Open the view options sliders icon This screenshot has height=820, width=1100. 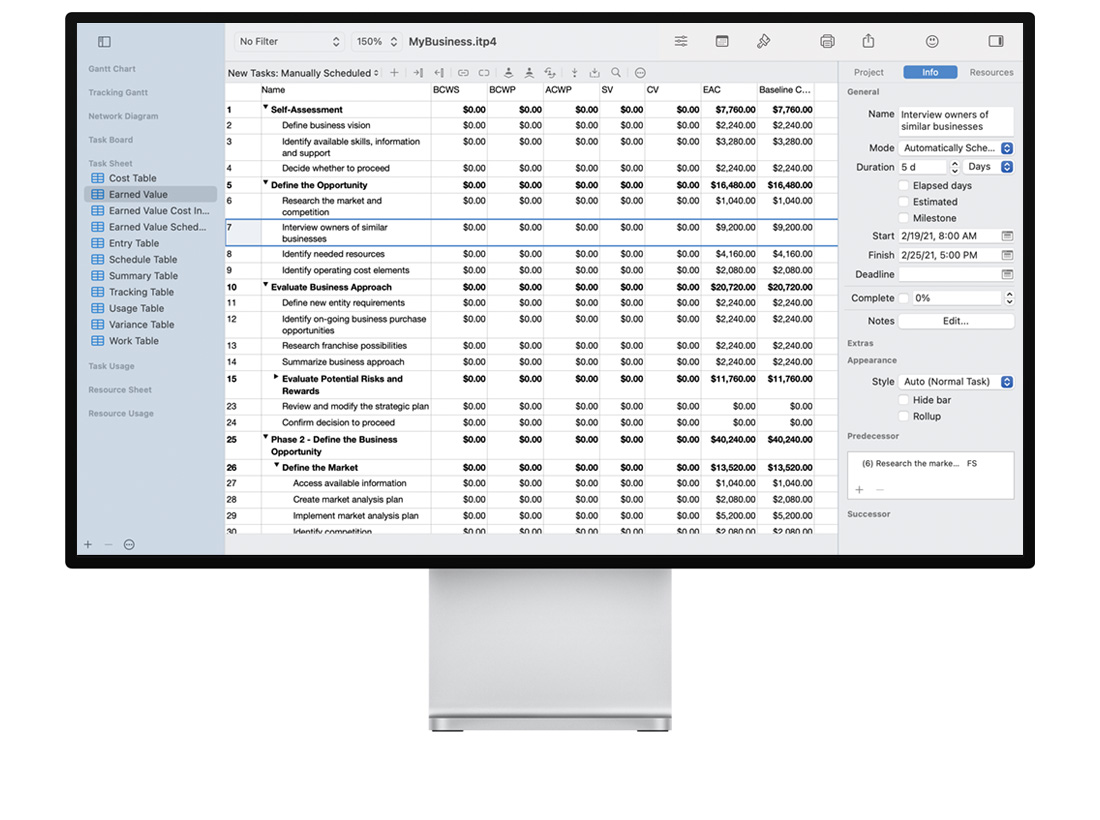[x=681, y=41]
